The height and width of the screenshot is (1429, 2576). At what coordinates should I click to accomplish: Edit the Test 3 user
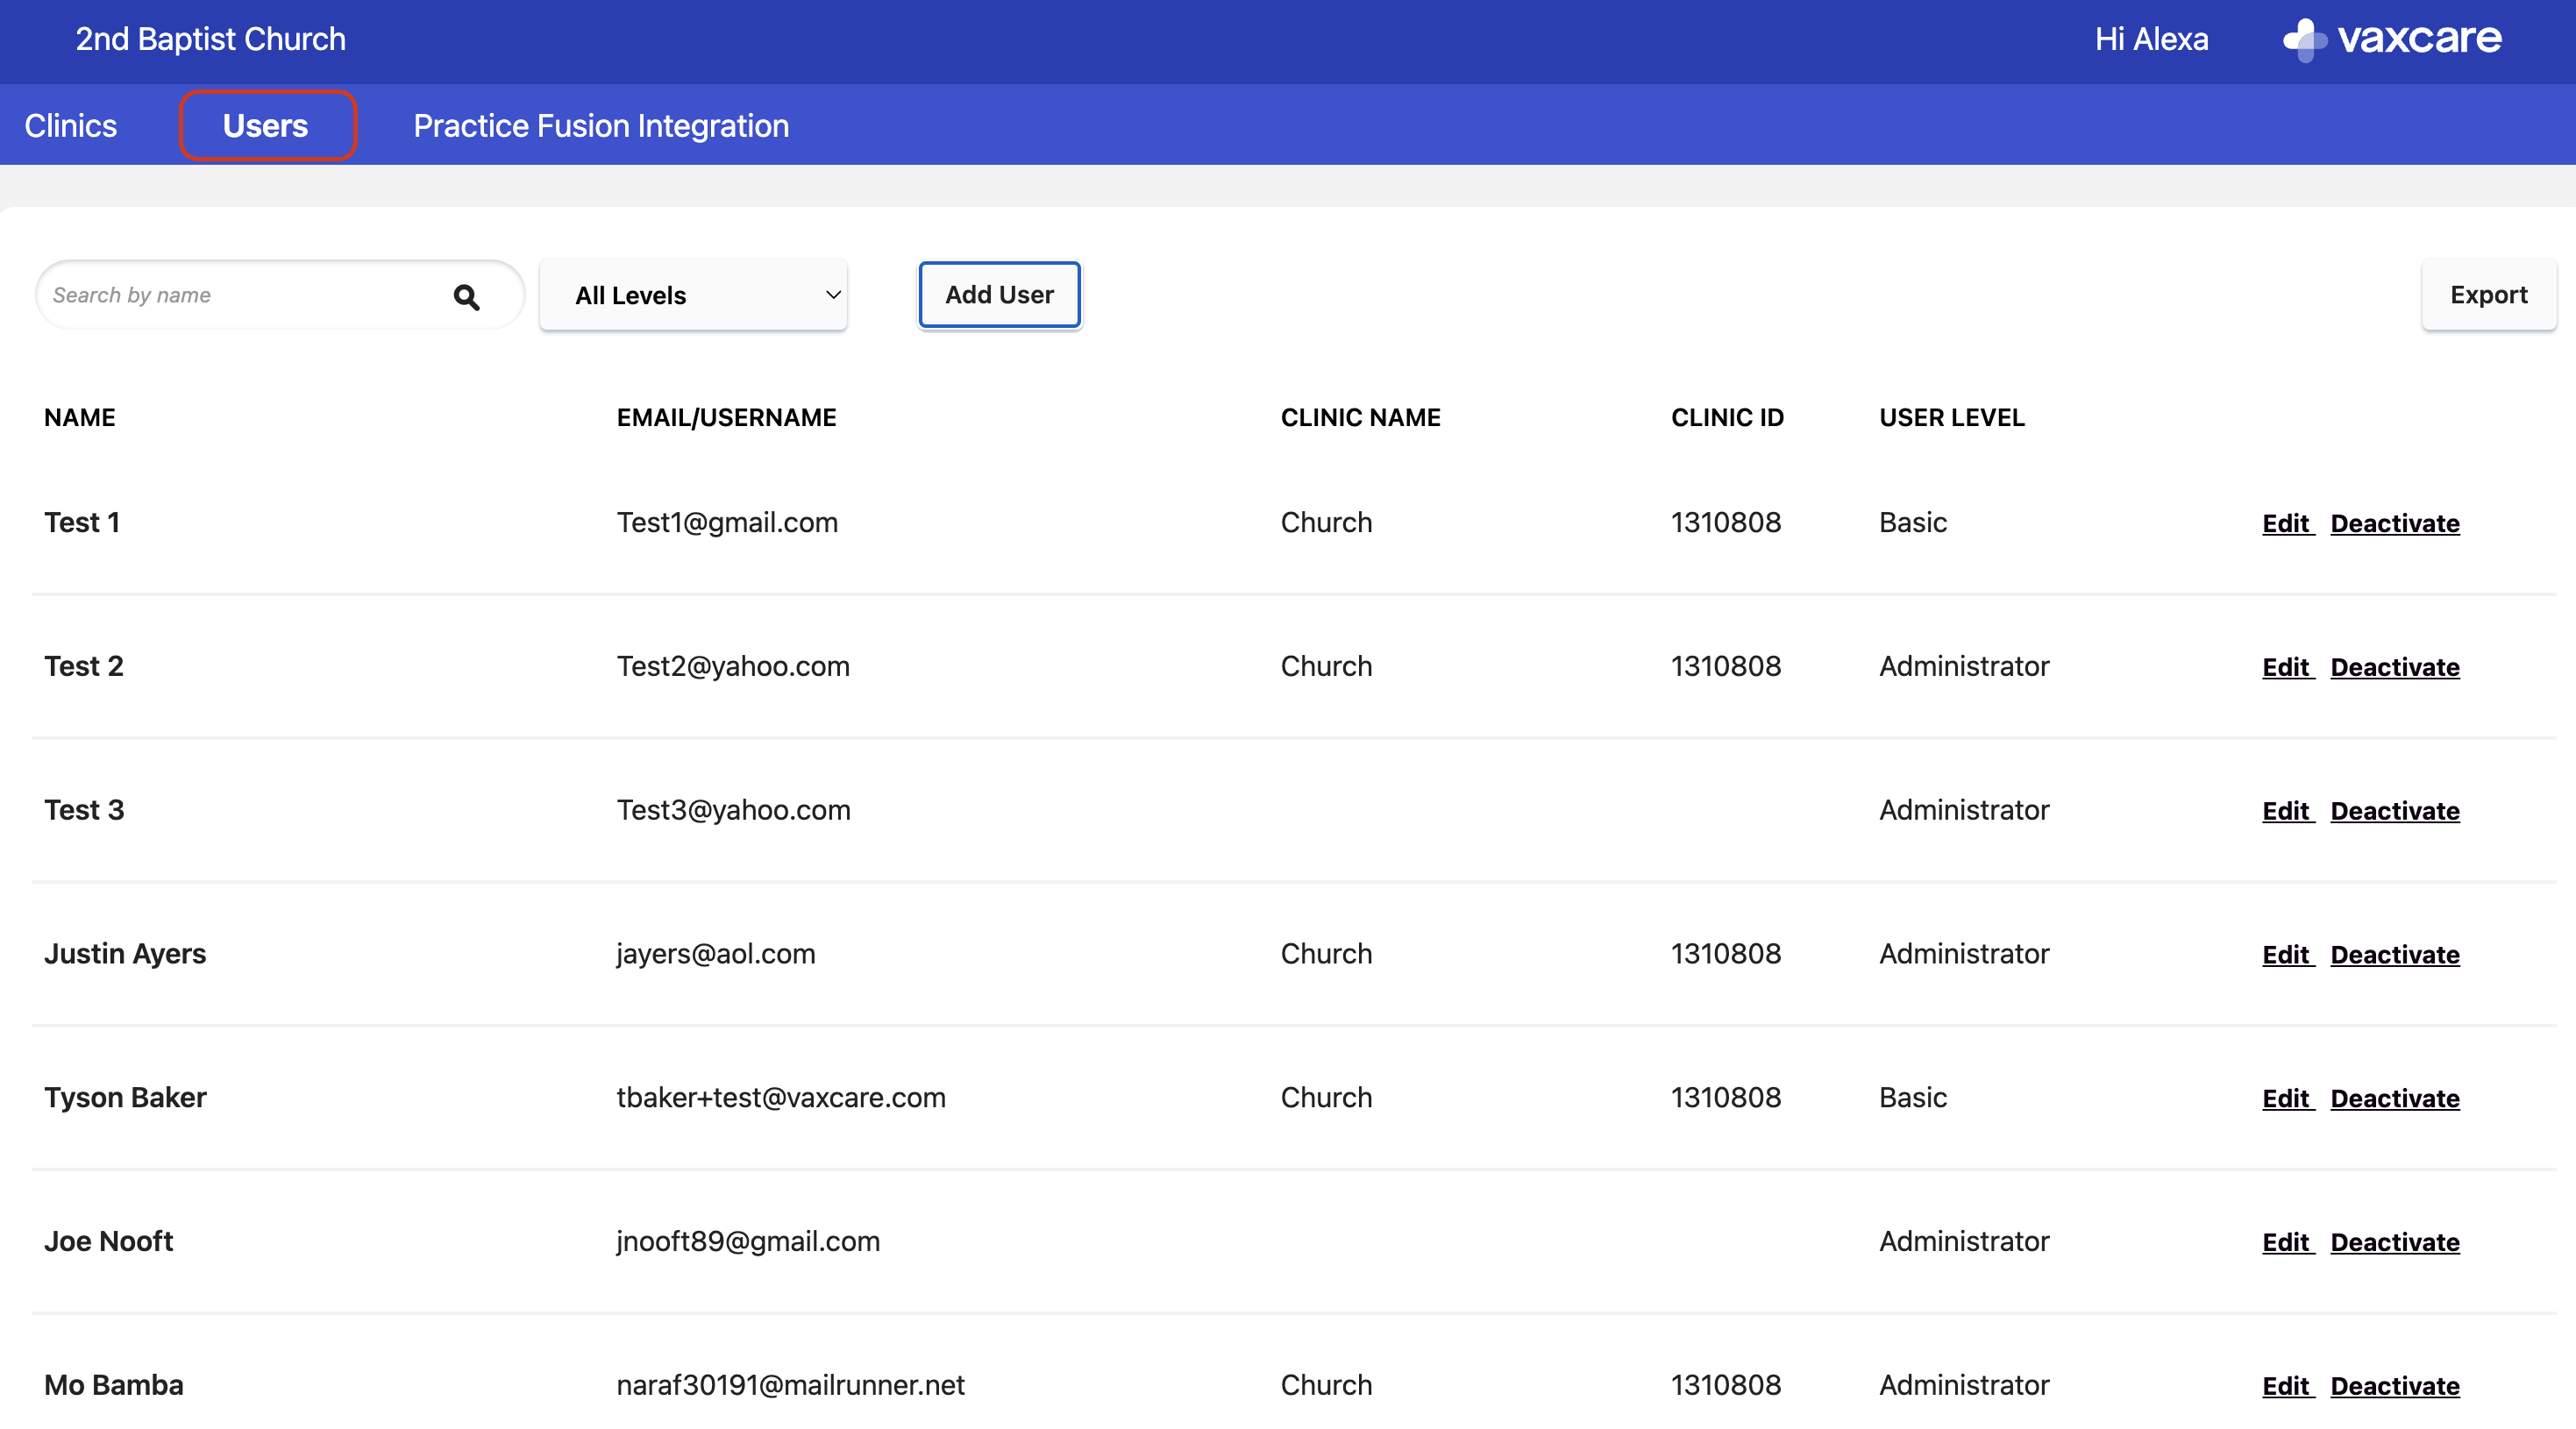point(2286,811)
